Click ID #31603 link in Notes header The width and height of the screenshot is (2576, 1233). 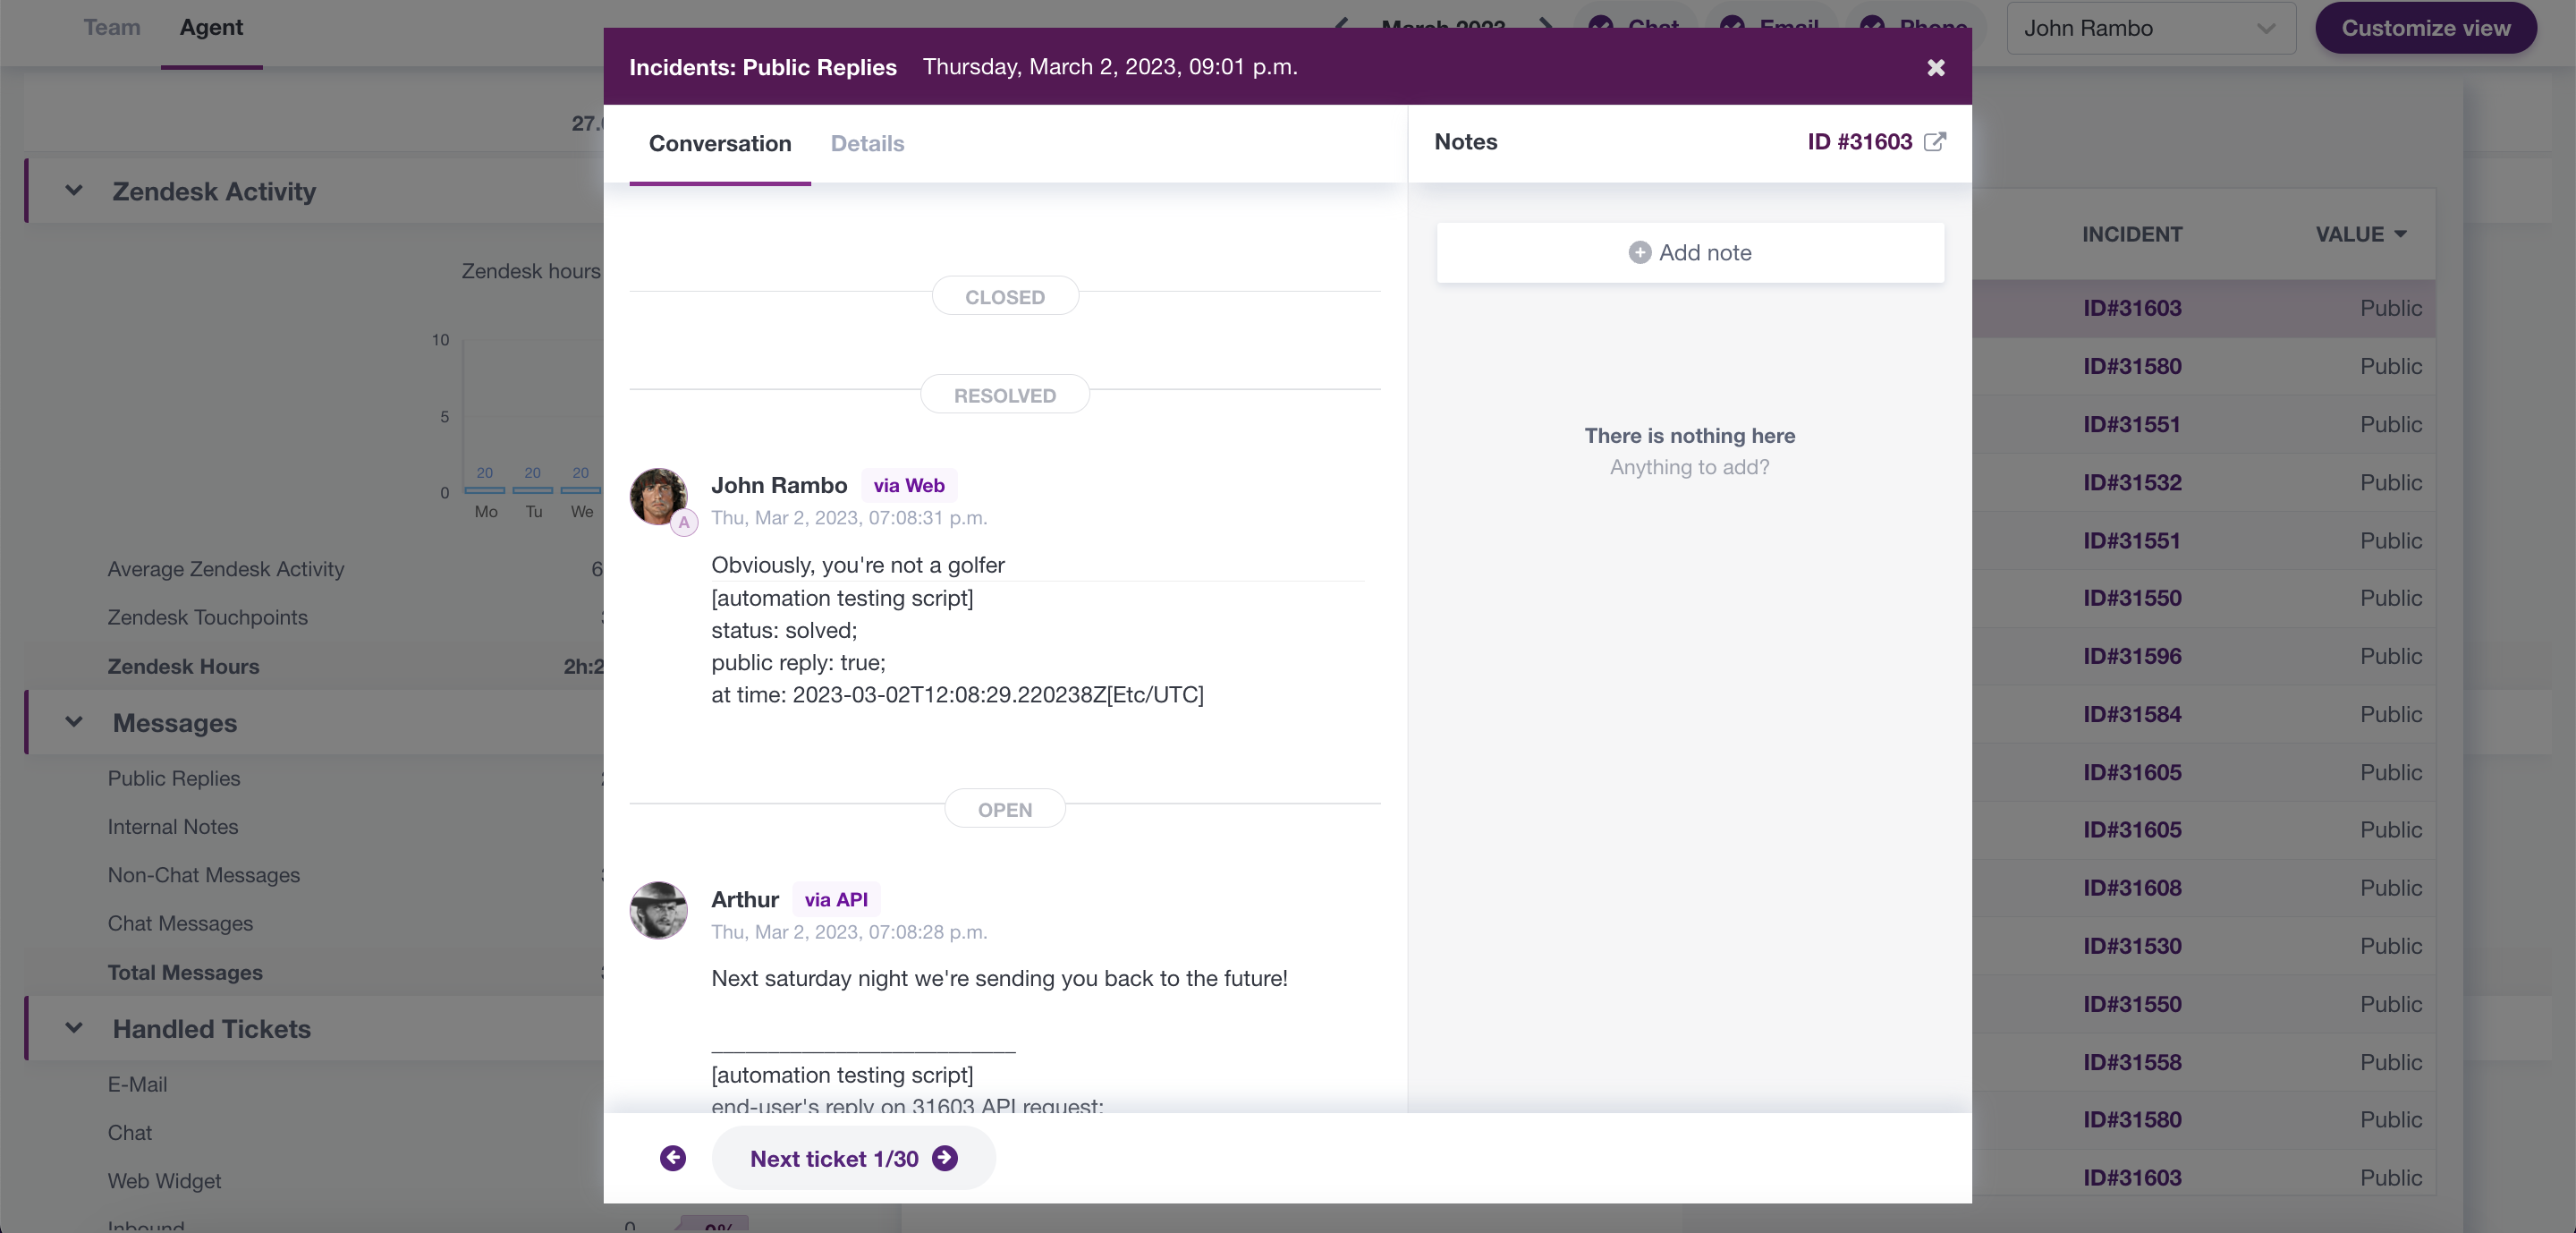1859,142
